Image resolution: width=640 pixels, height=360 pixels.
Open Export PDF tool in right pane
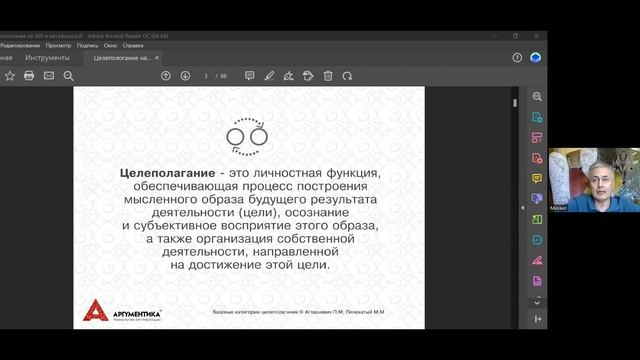[537, 118]
